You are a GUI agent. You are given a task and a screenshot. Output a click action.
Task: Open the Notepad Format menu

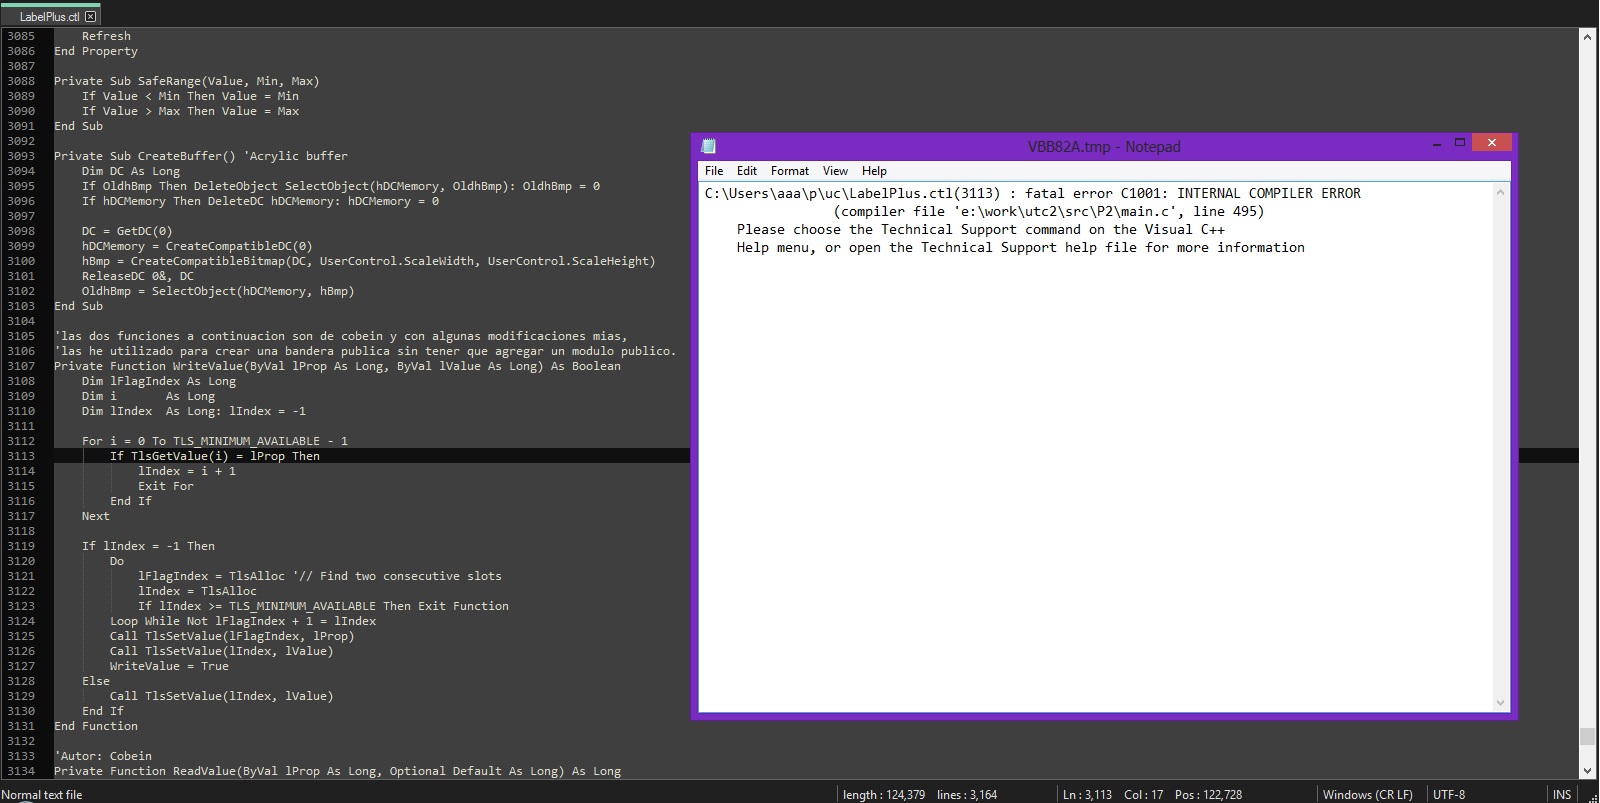click(x=790, y=171)
